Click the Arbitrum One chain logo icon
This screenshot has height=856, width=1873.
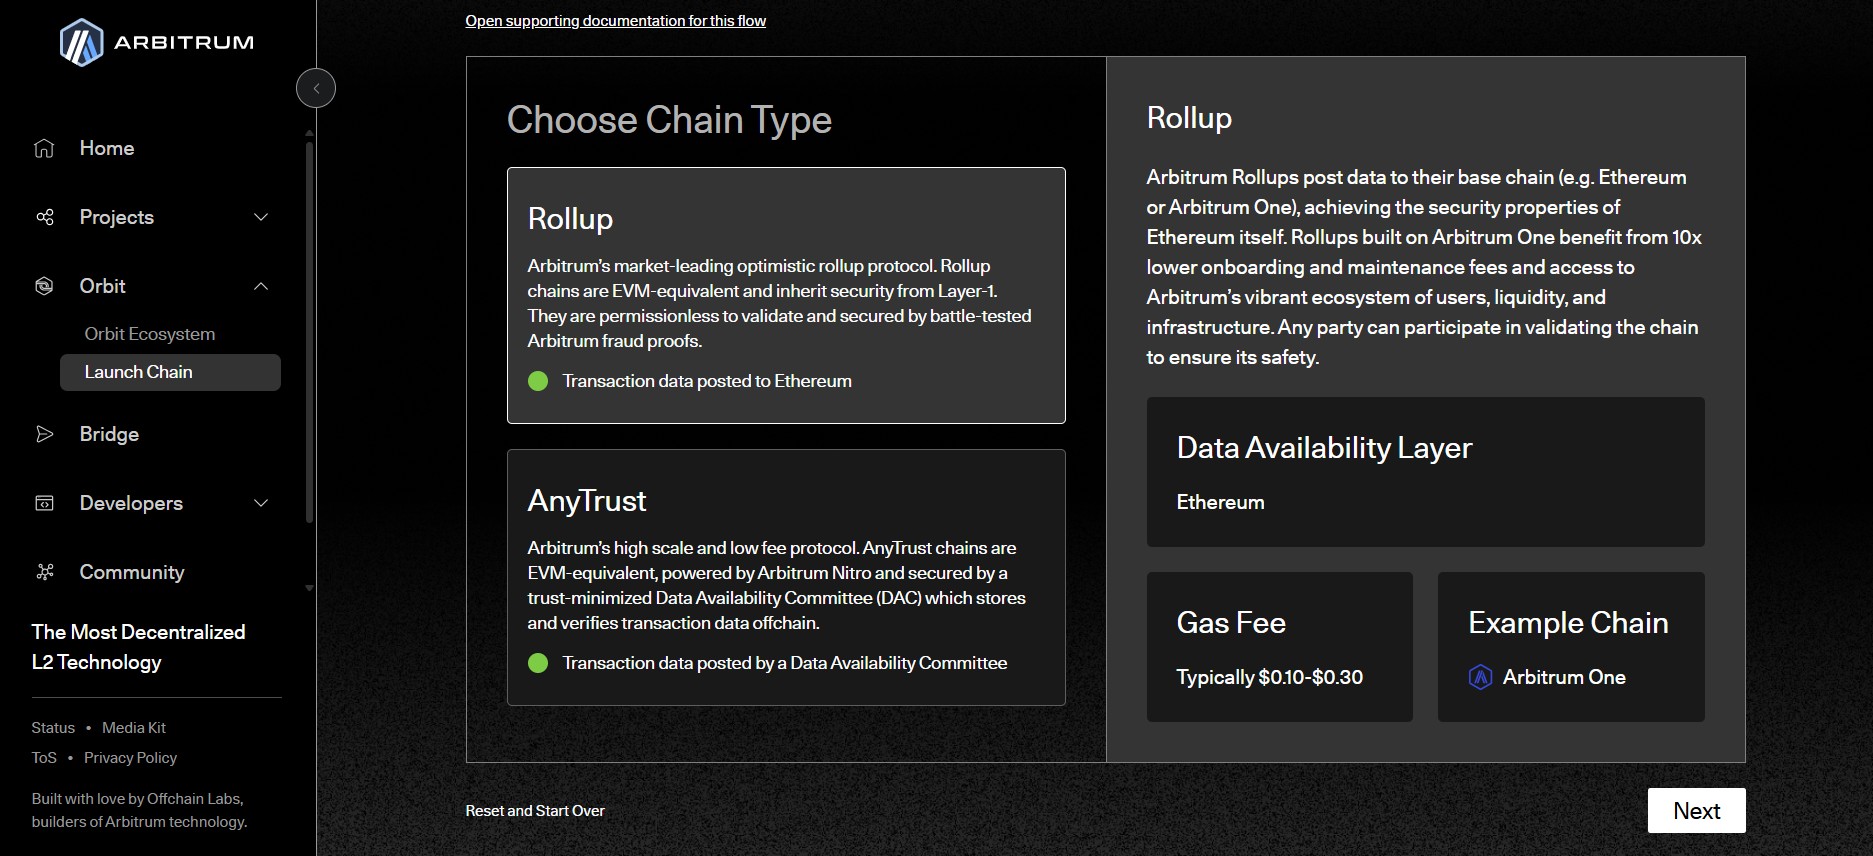pos(1480,677)
